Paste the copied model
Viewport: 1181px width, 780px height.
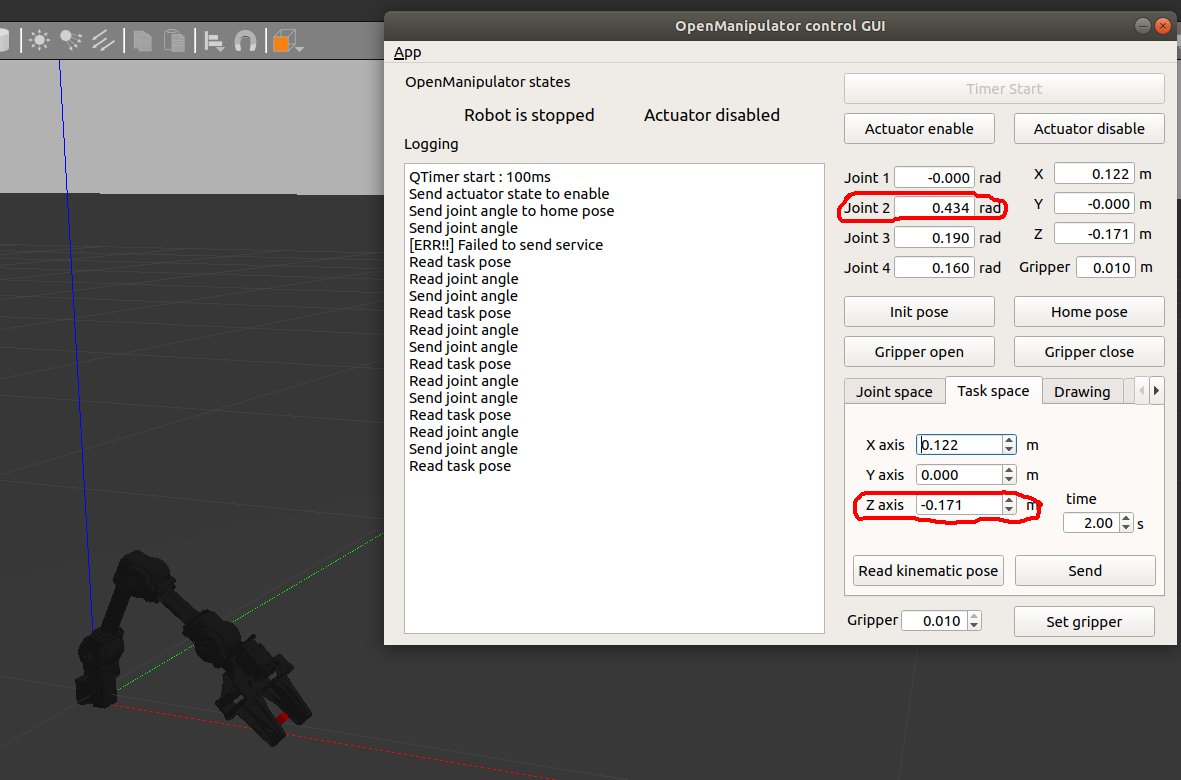(x=173, y=40)
